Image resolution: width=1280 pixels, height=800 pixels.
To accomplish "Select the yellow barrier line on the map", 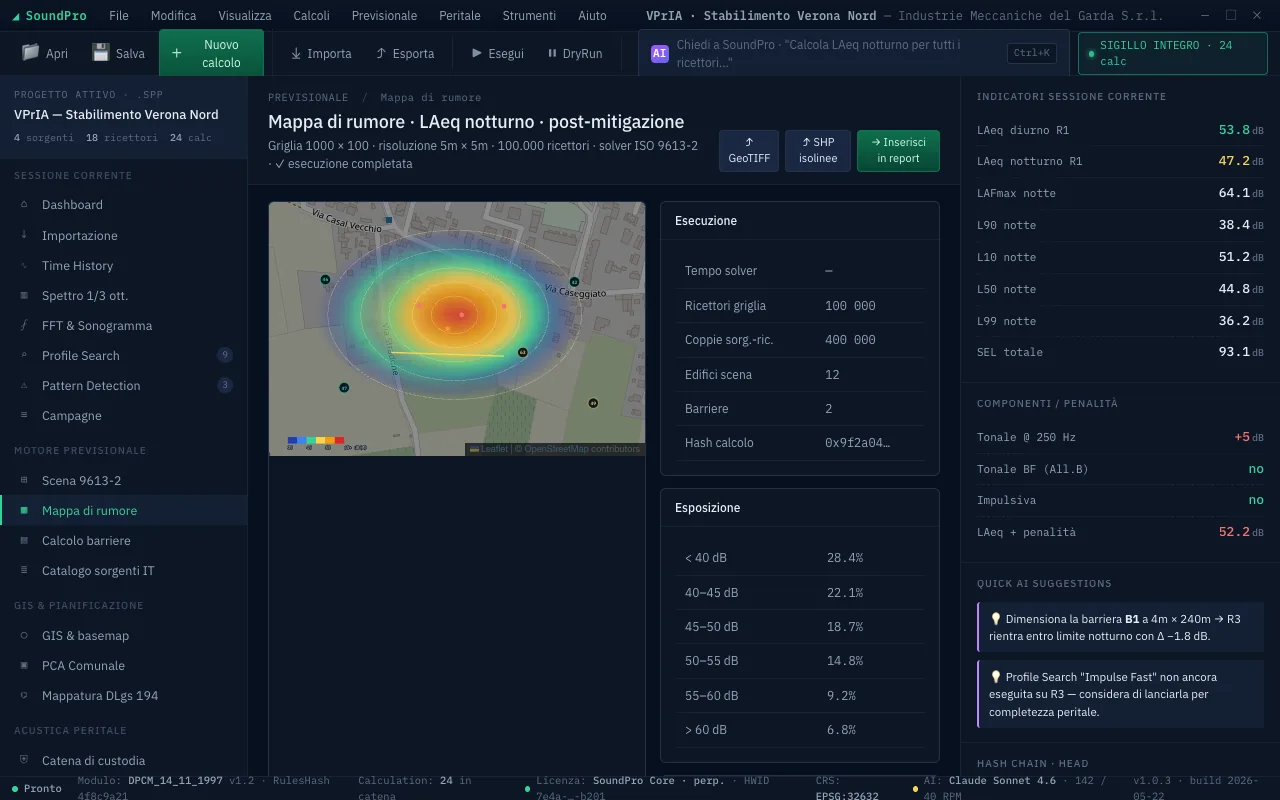I will click(447, 354).
